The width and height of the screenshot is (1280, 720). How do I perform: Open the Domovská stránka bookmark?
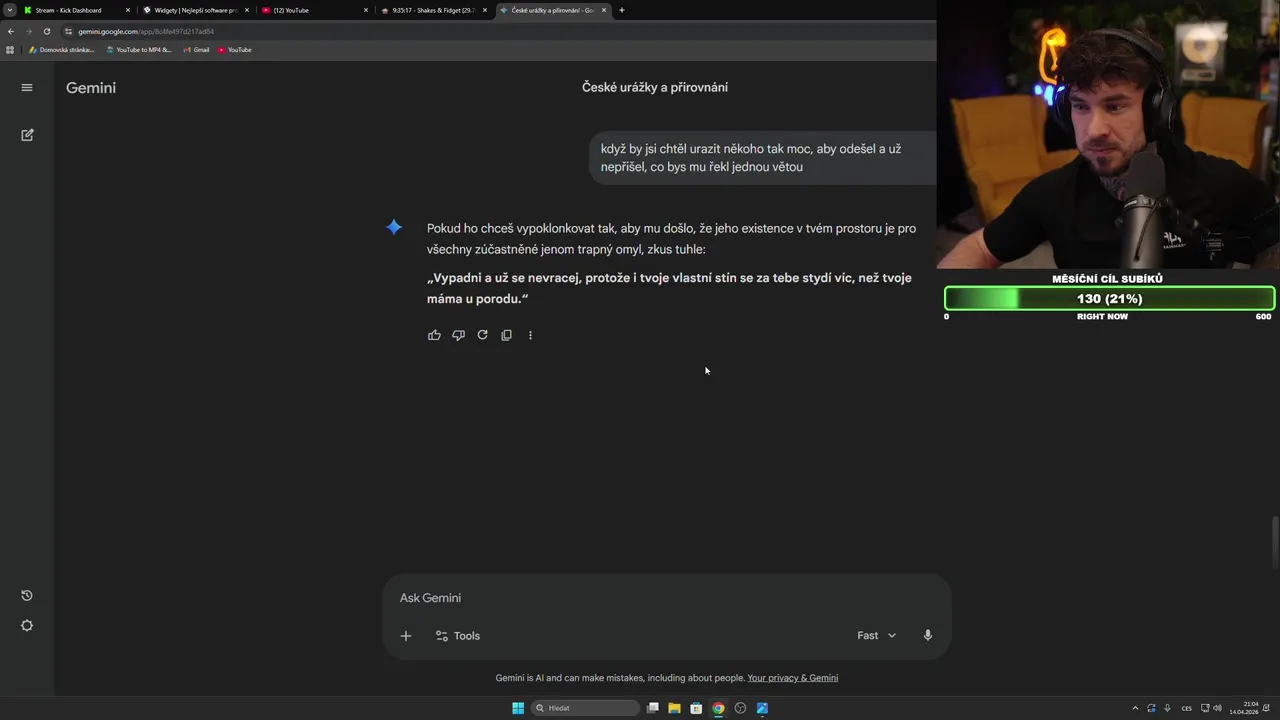pos(62,50)
